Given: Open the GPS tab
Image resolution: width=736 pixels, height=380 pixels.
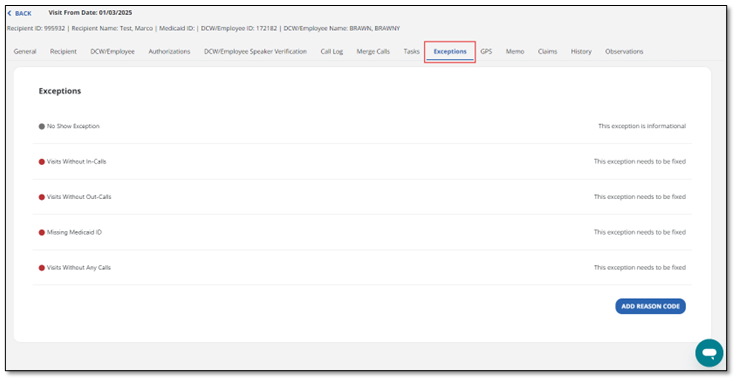Looking at the screenshot, I should pos(486,52).
